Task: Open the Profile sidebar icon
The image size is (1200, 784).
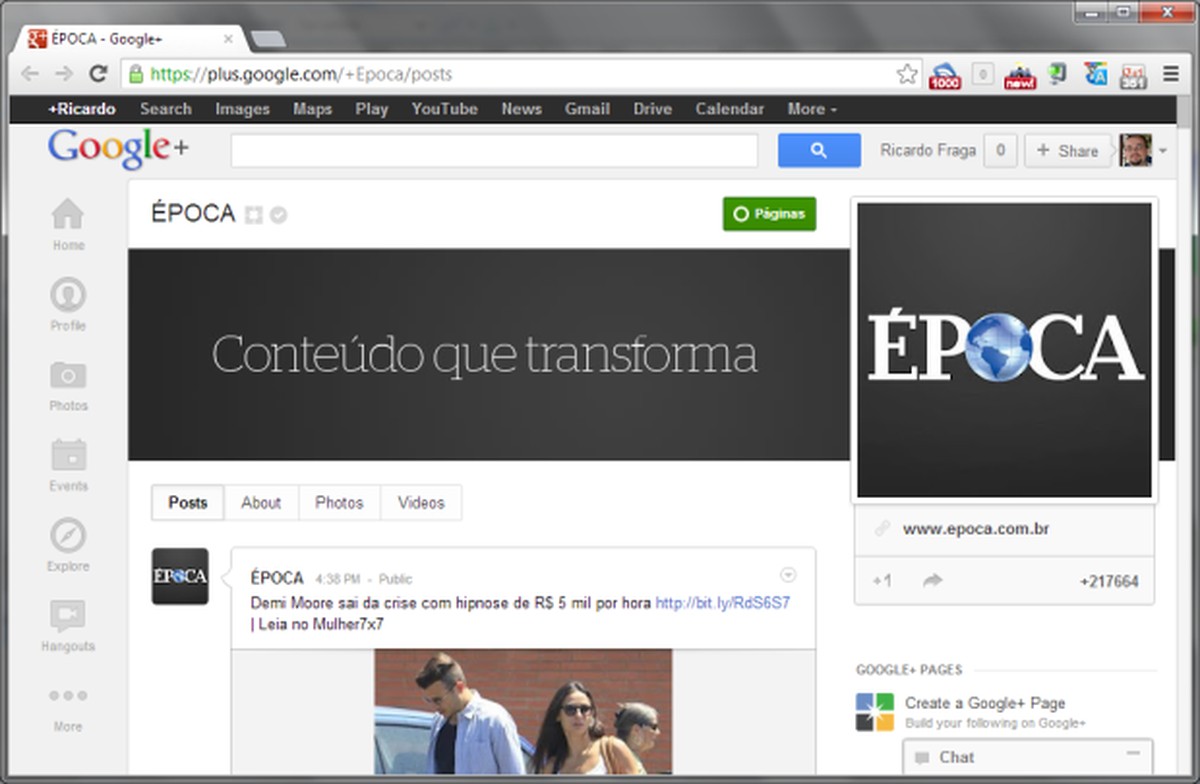Action: pyautogui.click(x=68, y=305)
